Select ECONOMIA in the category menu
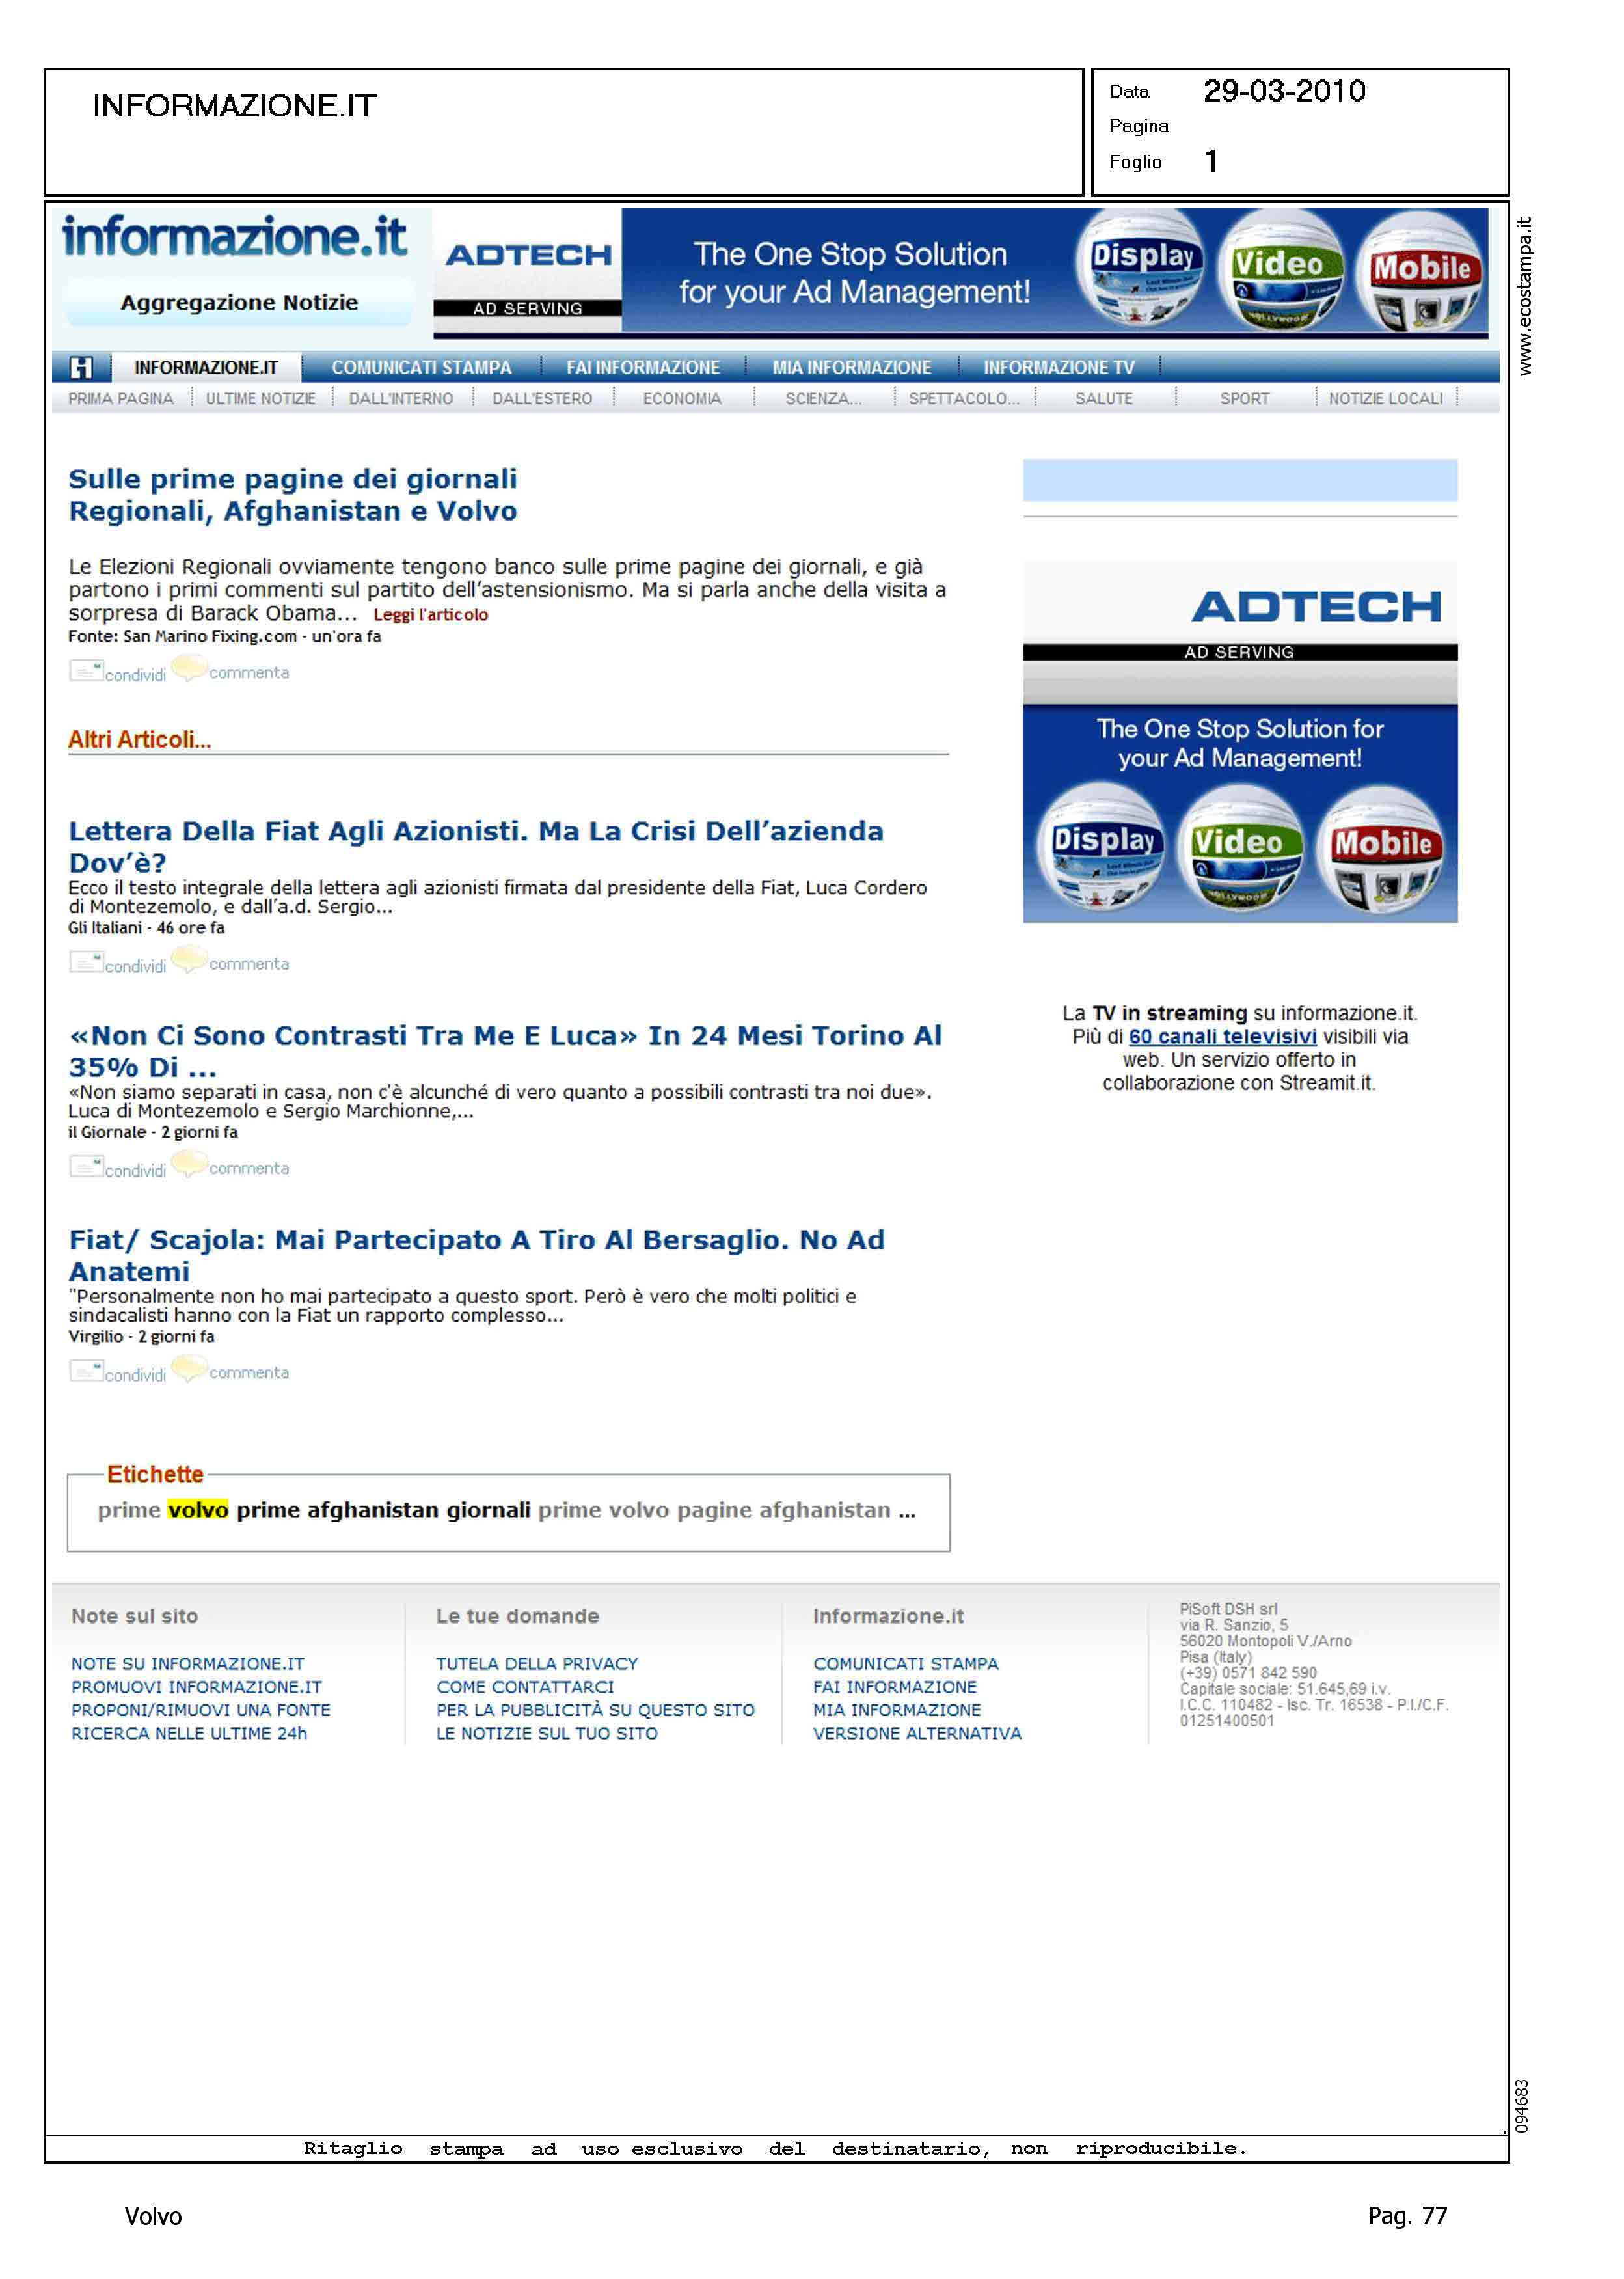1624x2279 pixels. click(x=682, y=399)
